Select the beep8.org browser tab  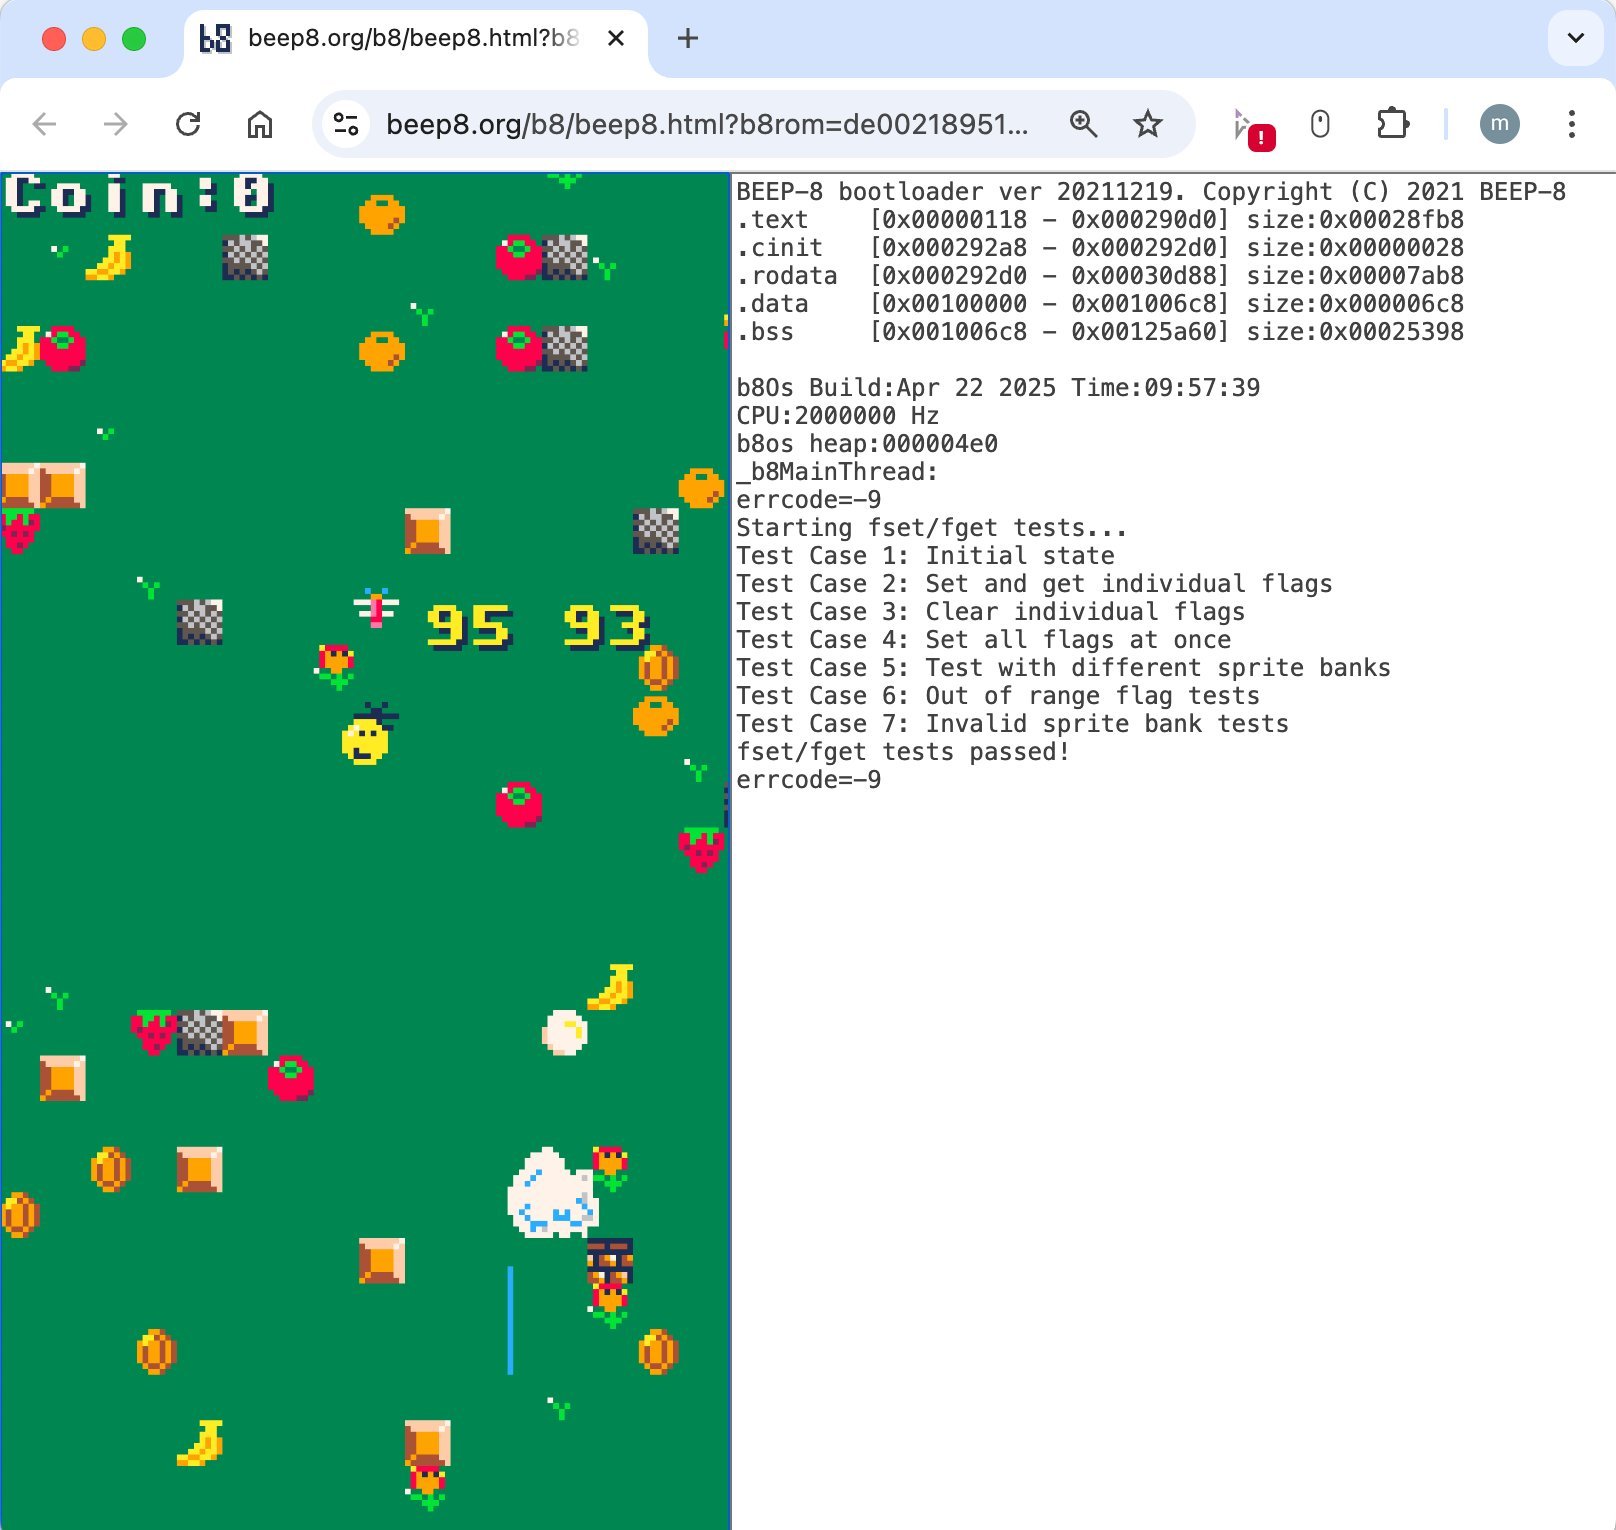[x=400, y=38]
